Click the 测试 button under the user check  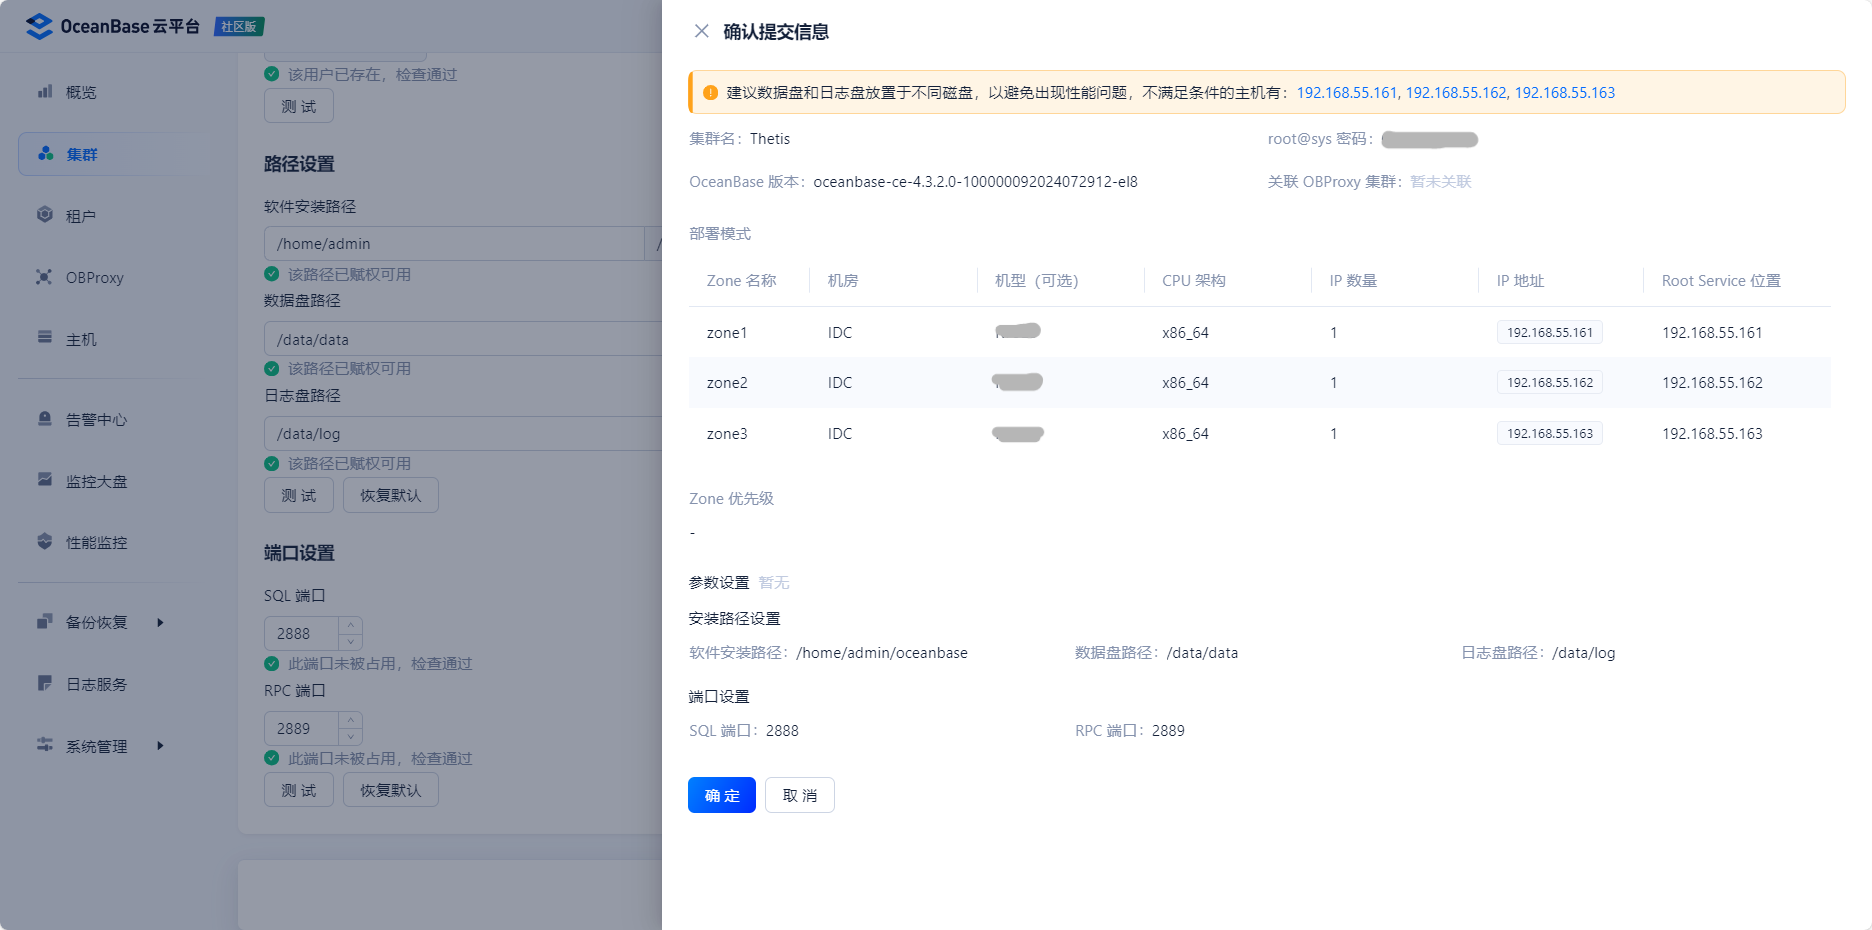point(299,106)
